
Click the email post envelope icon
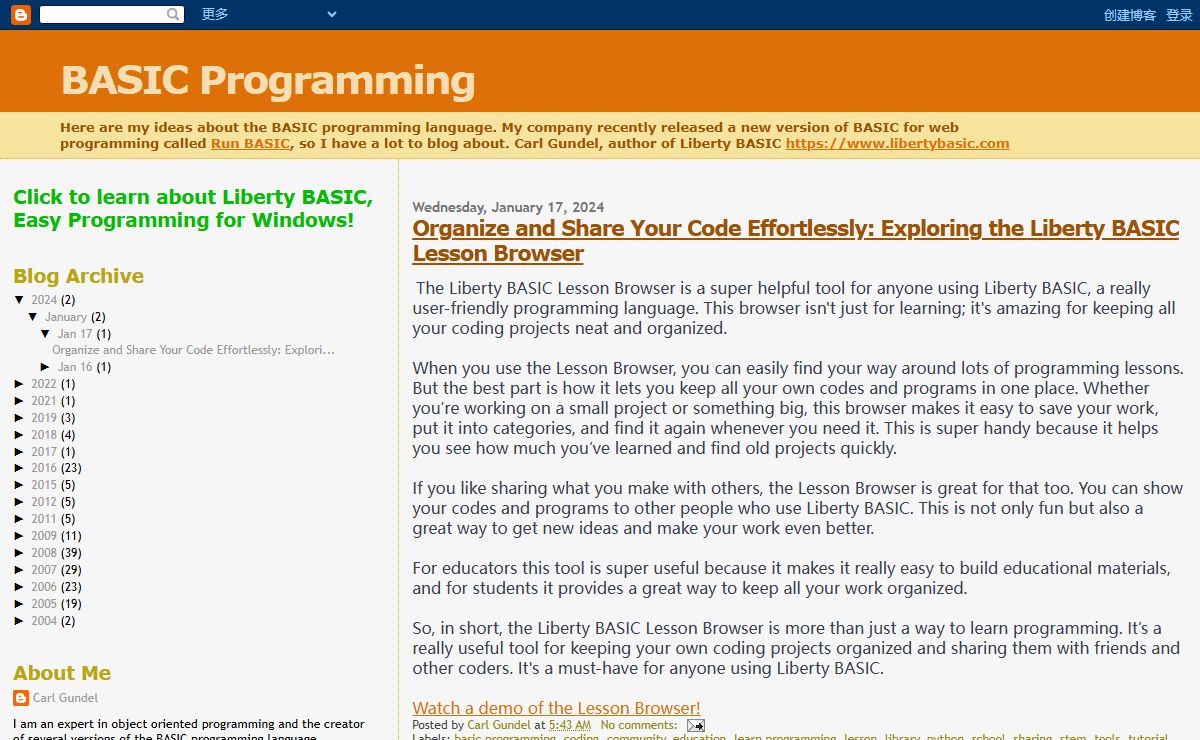coord(695,725)
